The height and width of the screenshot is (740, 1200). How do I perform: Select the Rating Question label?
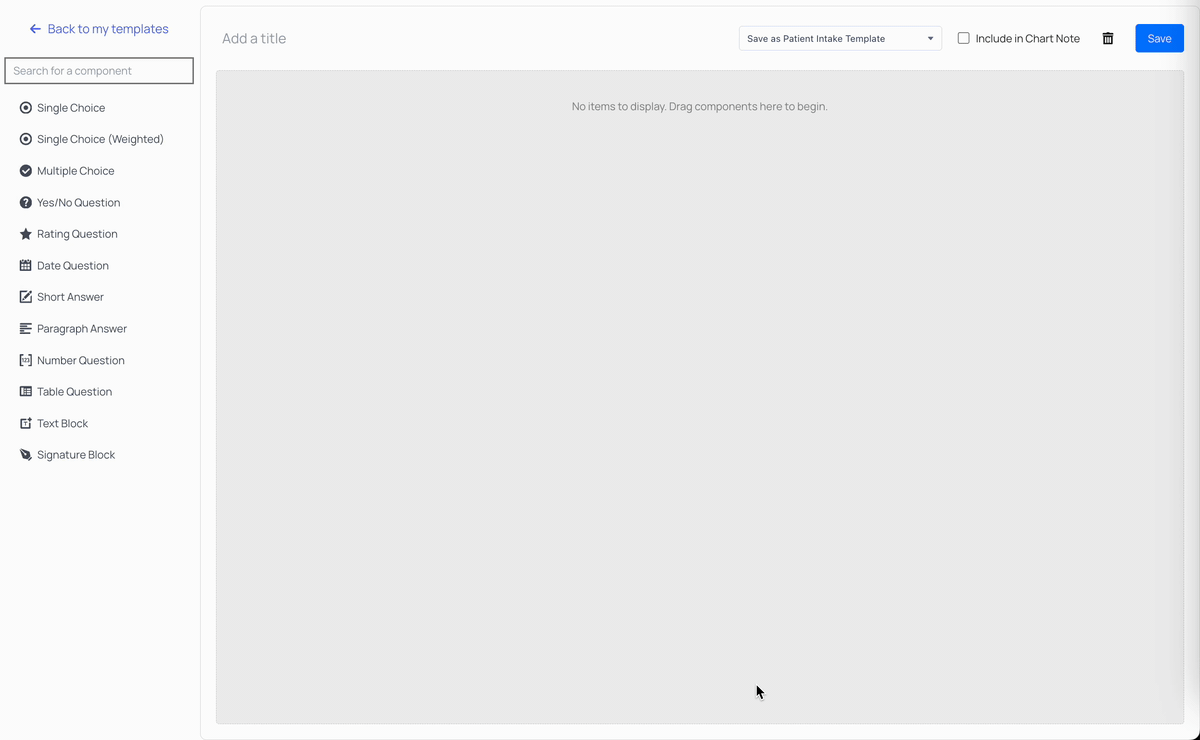[77, 234]
